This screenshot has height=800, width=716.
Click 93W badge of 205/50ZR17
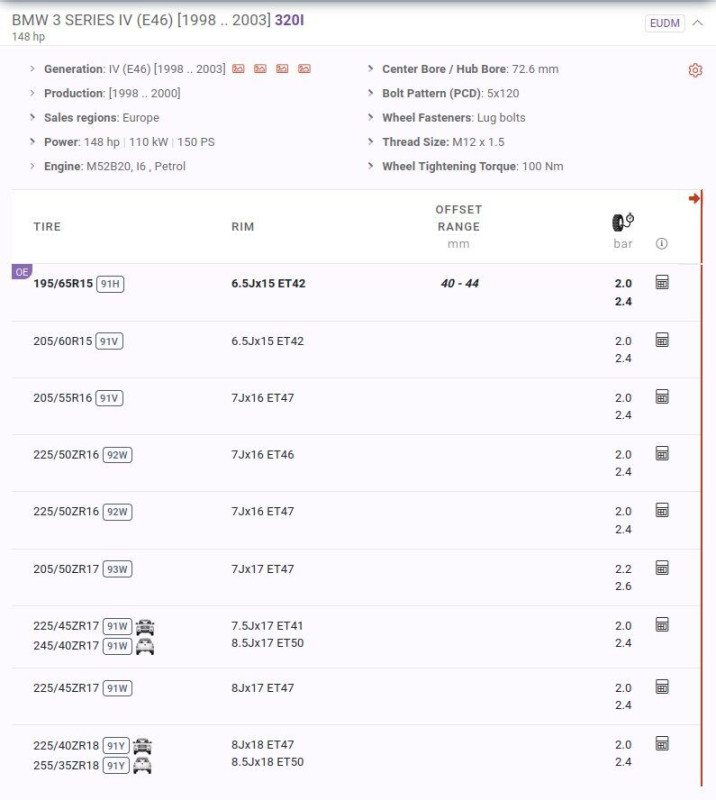(117, 569)
